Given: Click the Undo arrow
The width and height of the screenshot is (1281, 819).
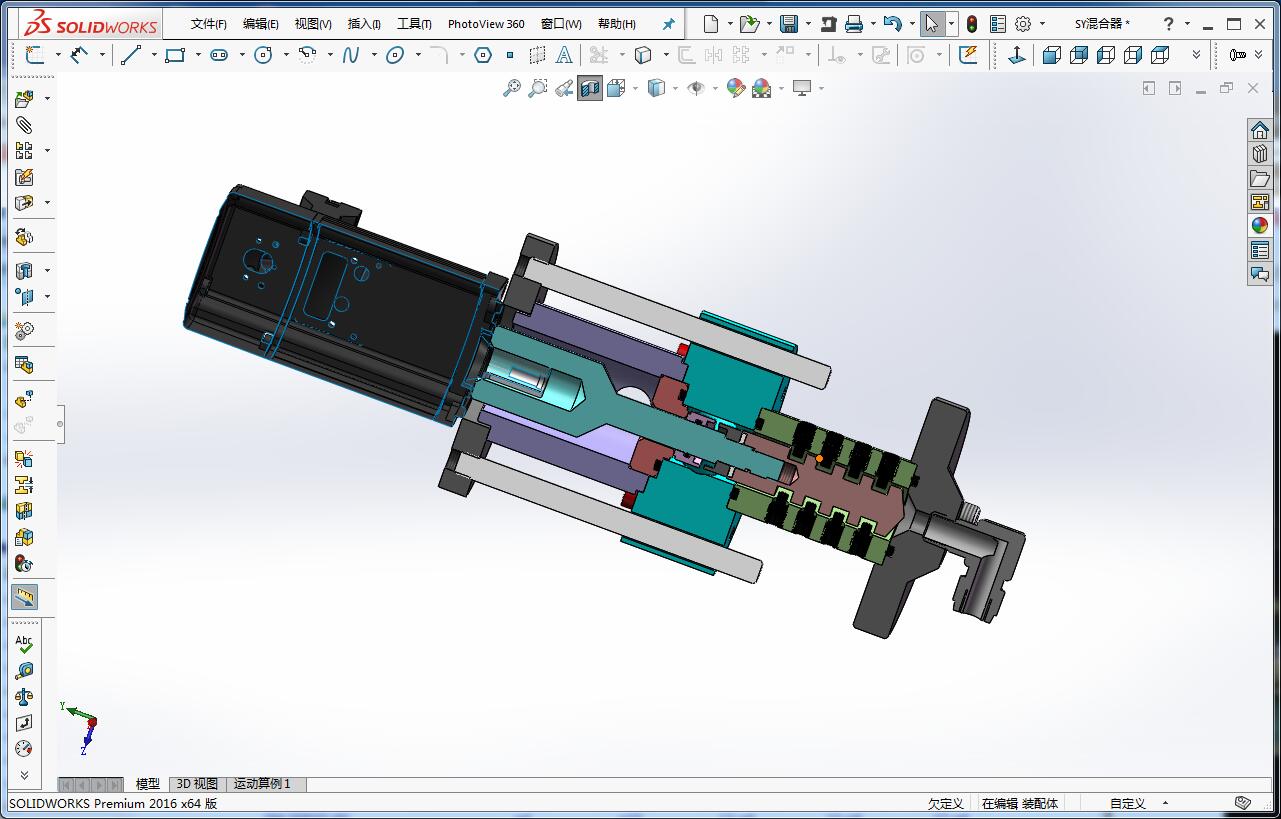Looking at the screenshot, I should coord(893,24).
